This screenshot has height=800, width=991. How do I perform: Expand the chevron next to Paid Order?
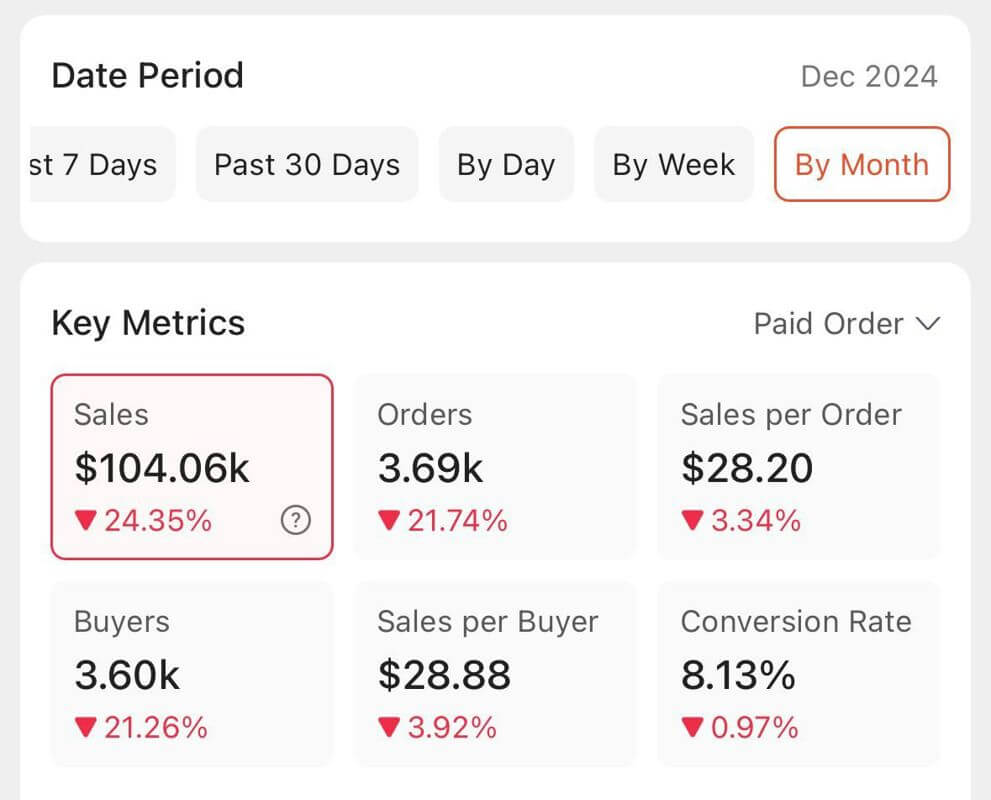(x=927, y=324)
